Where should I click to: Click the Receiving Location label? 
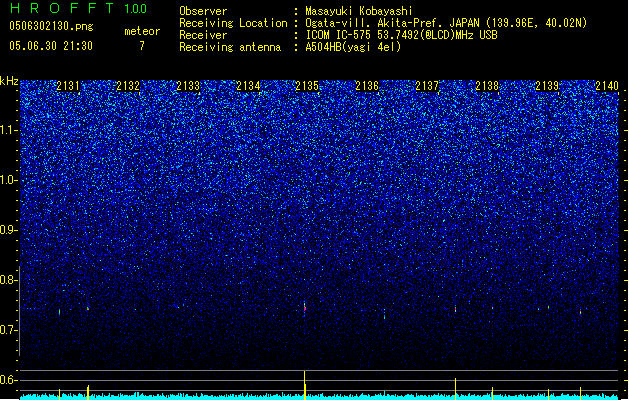233,23
